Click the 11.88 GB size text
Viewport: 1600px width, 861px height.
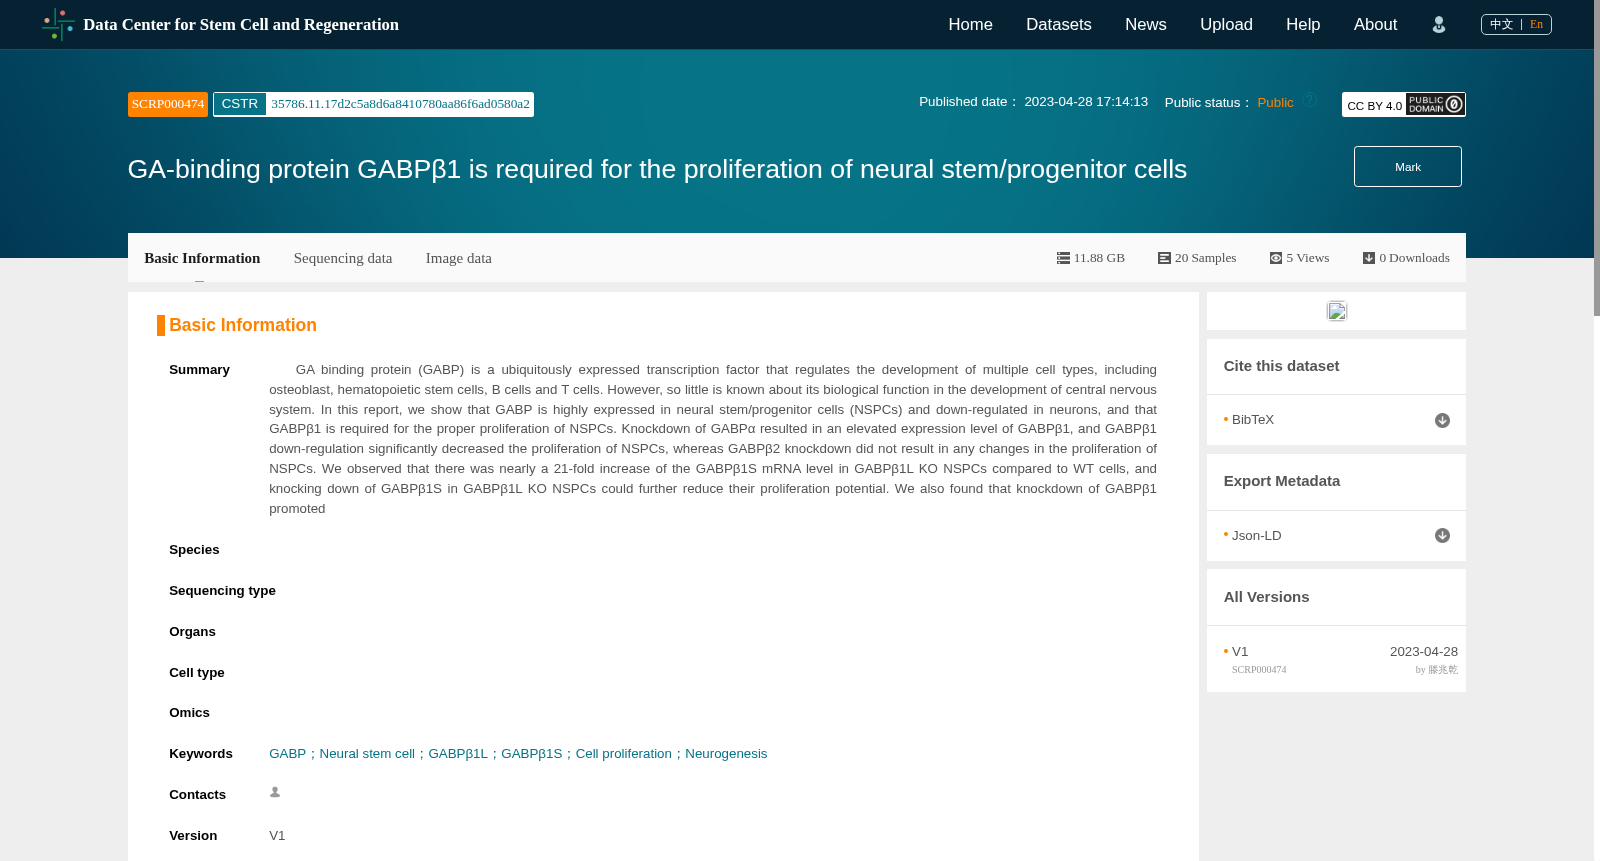pyautogui.click(x=1099, y=258)
